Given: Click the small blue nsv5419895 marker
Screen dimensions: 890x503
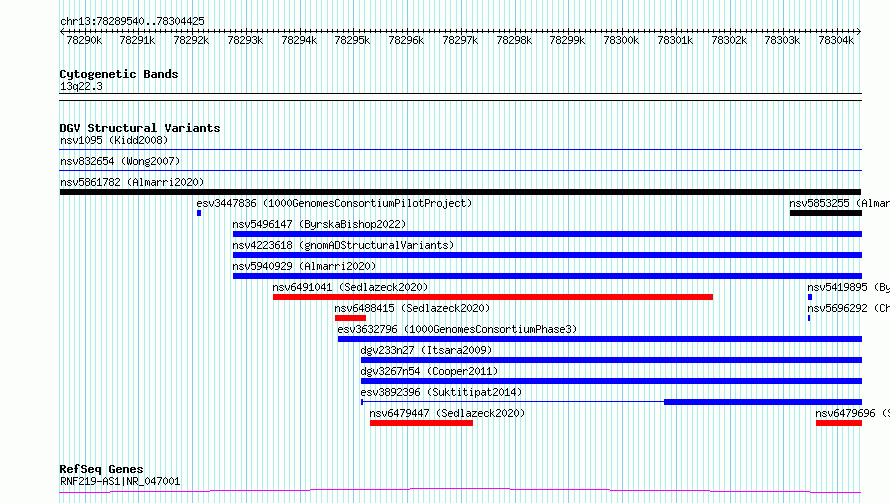Looking at the screenshot, I should pos(810,297).
